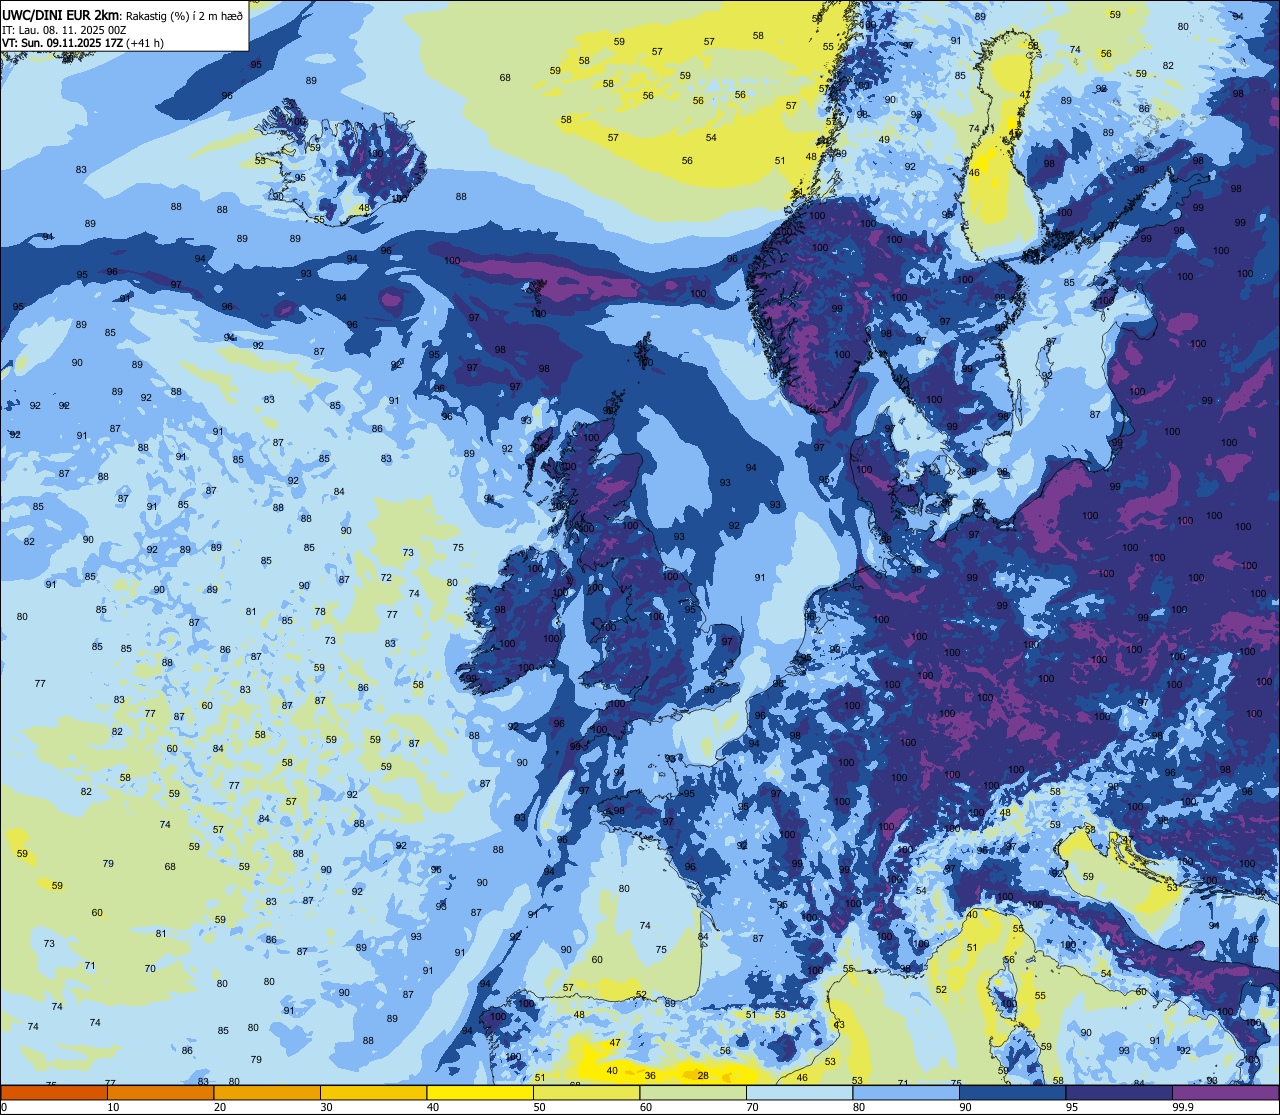The width and height of the screenshot is (1280, 1115).
Task: Select the legend swatch between 95 and 99.9
Action: [1118, 1092]
